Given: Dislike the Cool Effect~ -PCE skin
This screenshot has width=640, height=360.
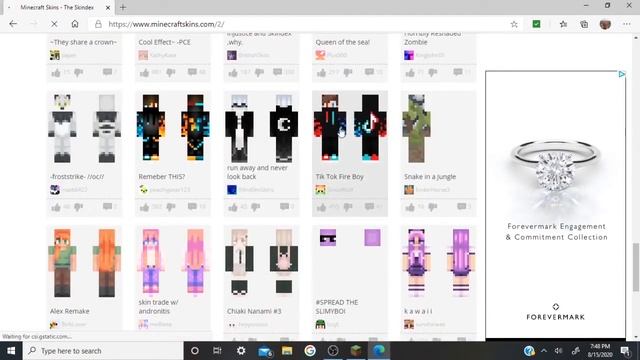Looking at the screenshot, I should 171,73.
